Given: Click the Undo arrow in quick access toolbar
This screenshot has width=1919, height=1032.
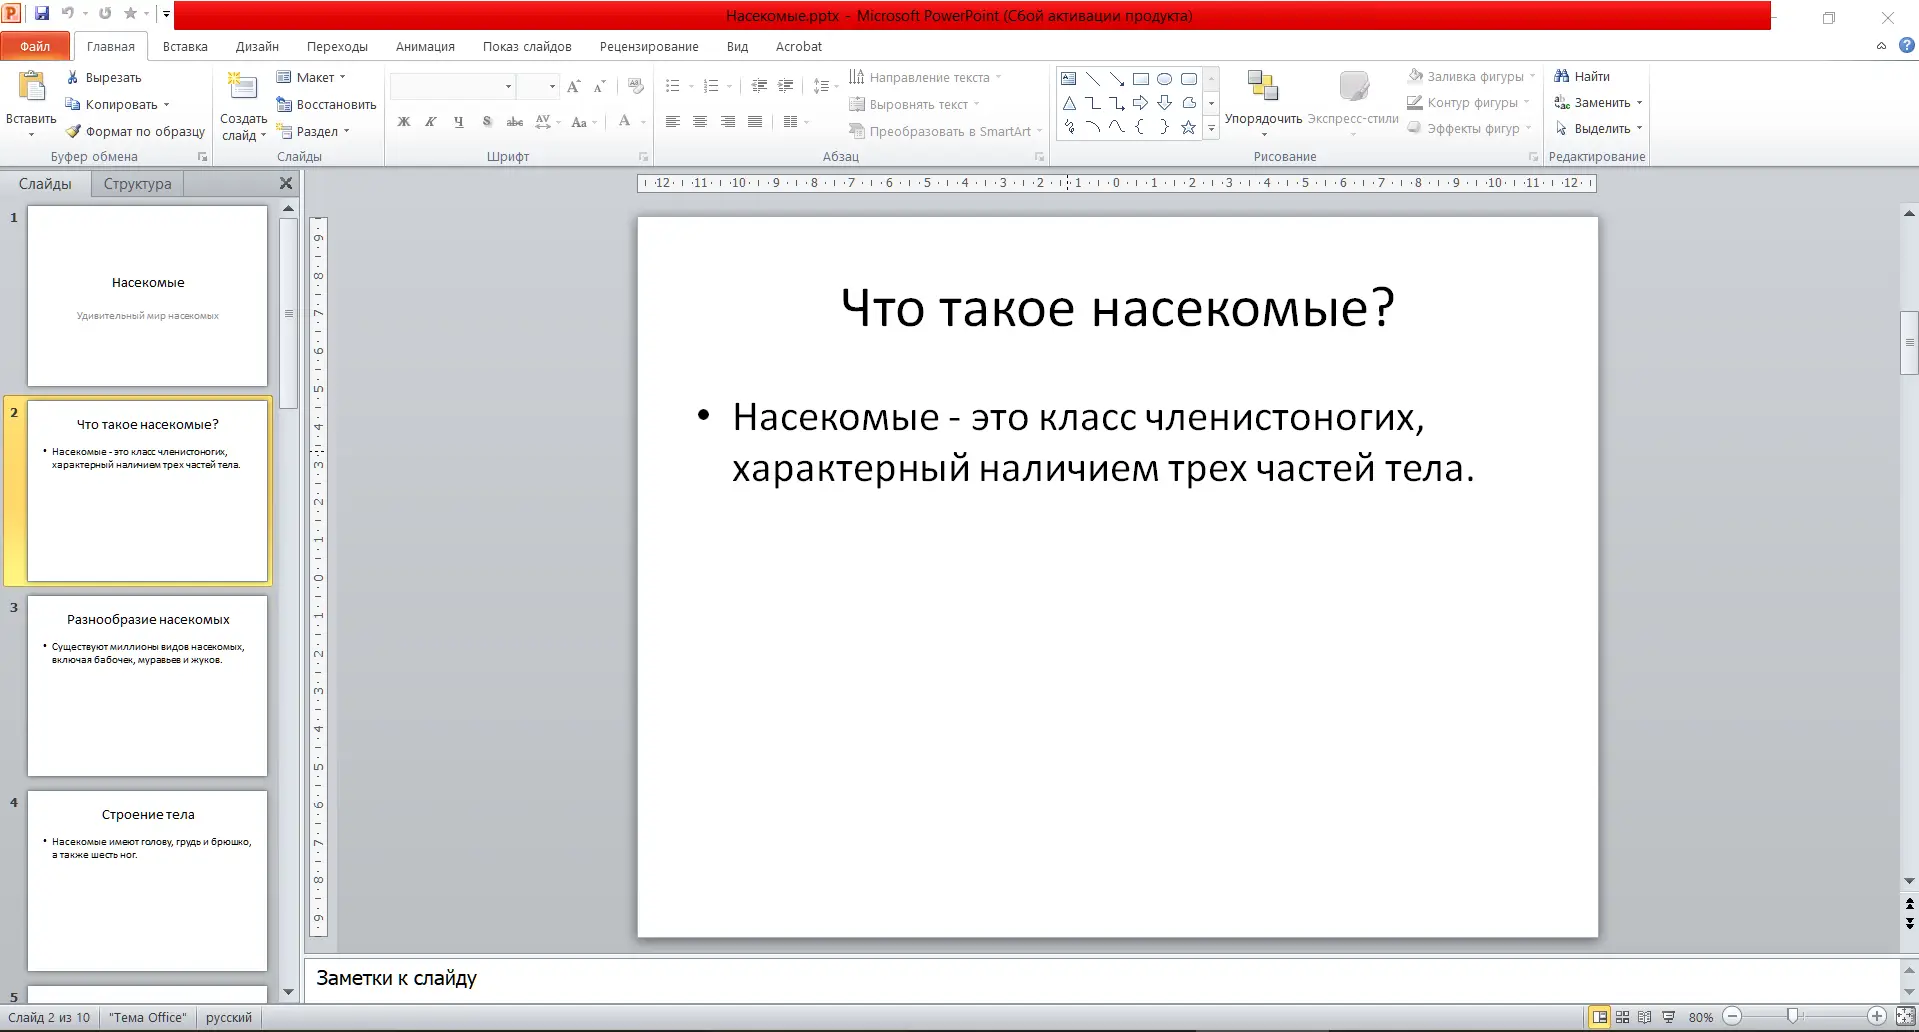Looking at the screenshot, I should [68, 14].
